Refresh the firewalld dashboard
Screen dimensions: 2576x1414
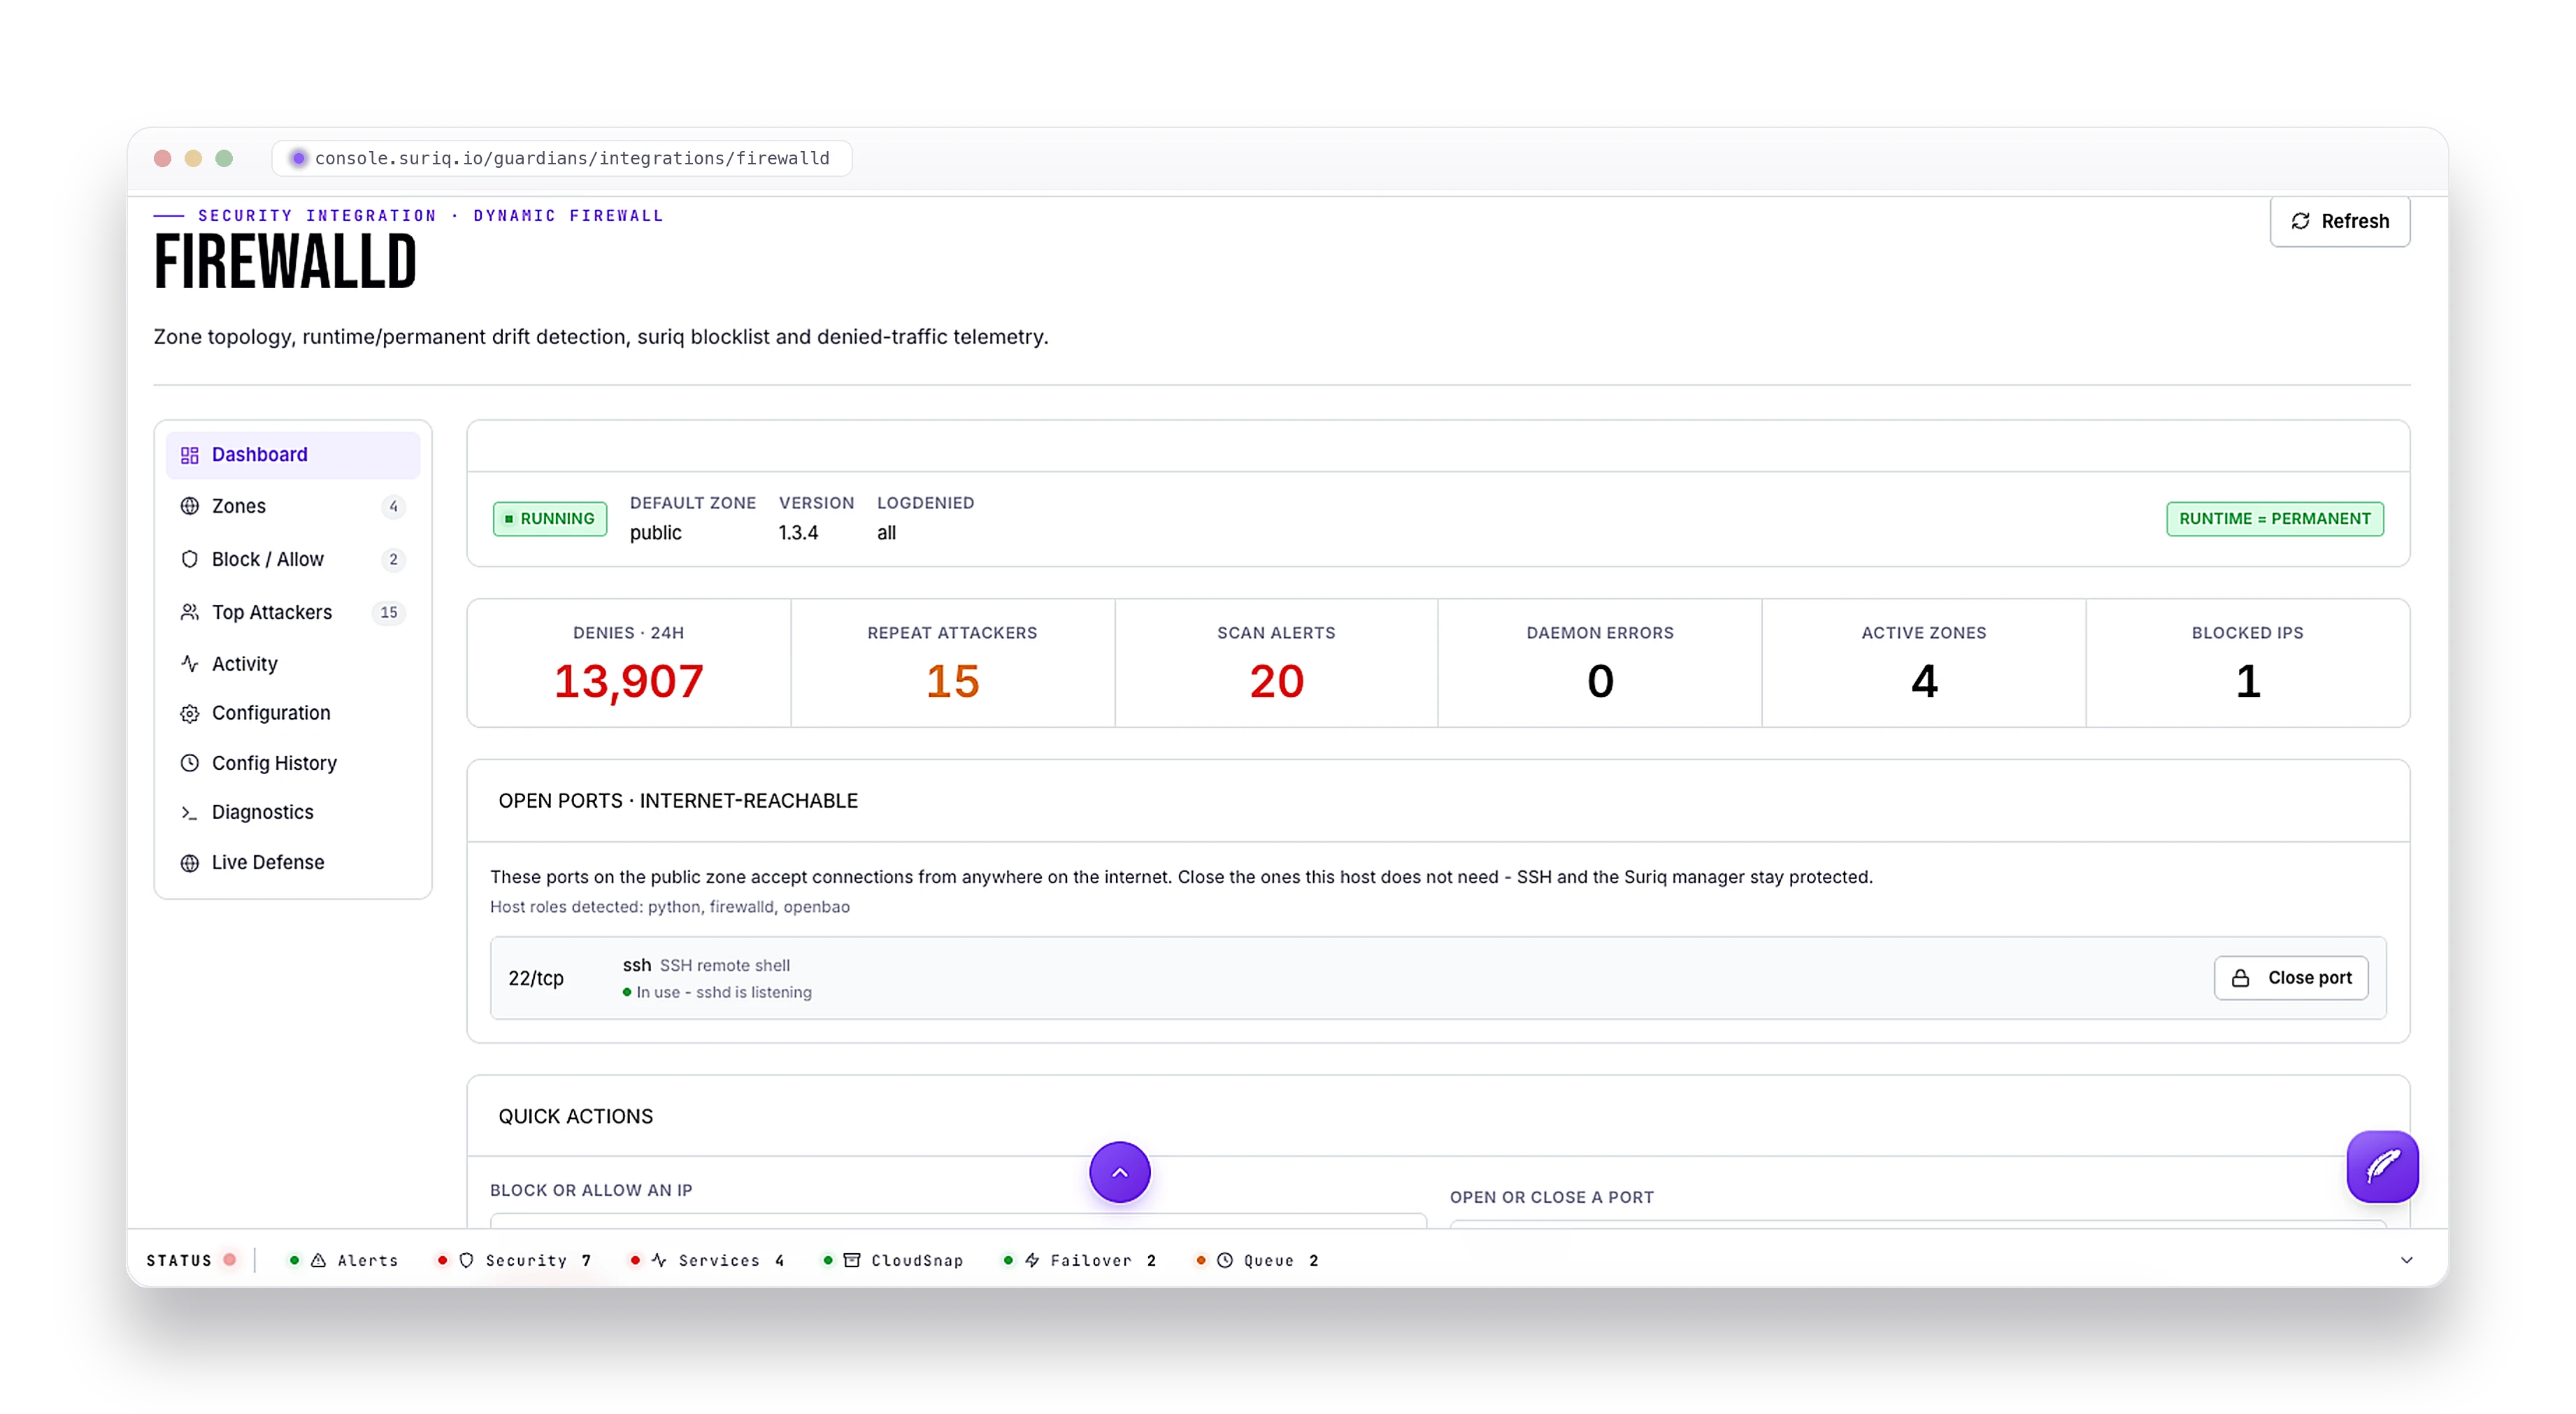point(2339,221)
